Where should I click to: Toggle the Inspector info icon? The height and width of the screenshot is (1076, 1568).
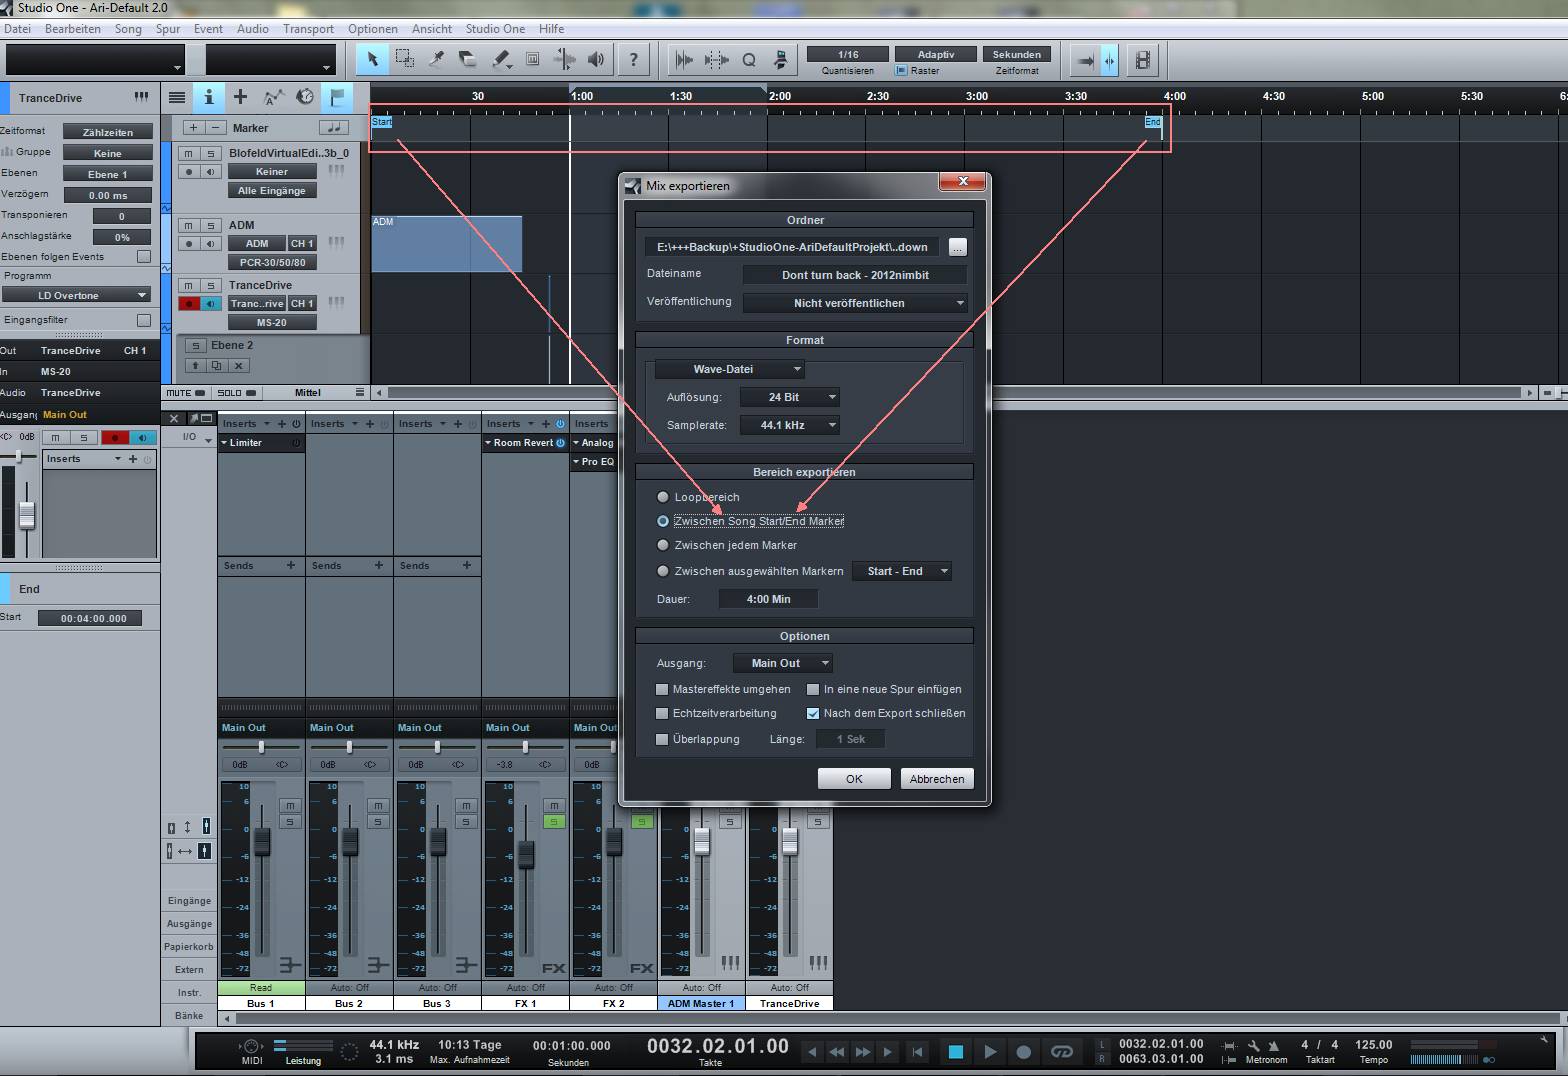(209, 97)
